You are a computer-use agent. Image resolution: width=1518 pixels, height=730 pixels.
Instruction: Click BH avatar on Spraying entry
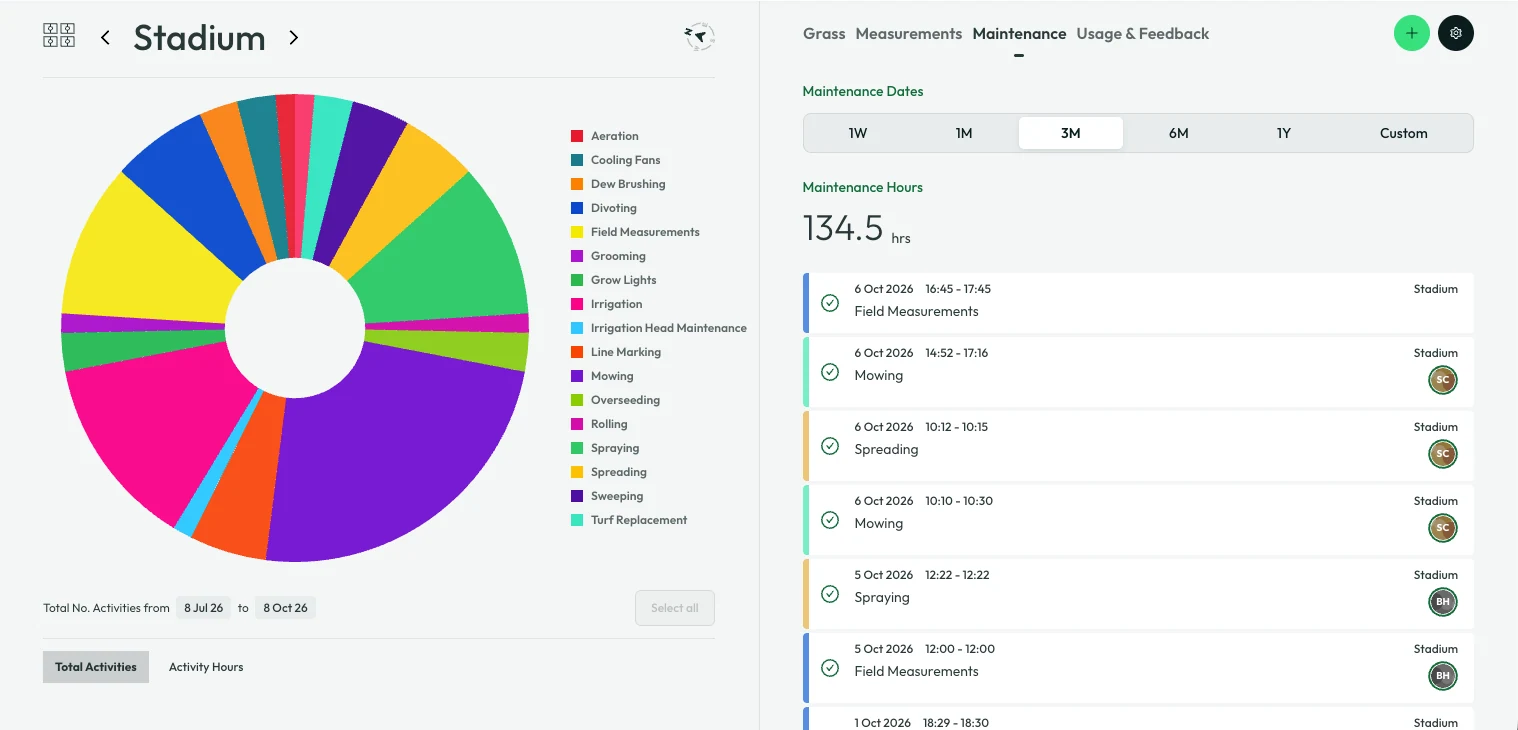point(1442,602)
